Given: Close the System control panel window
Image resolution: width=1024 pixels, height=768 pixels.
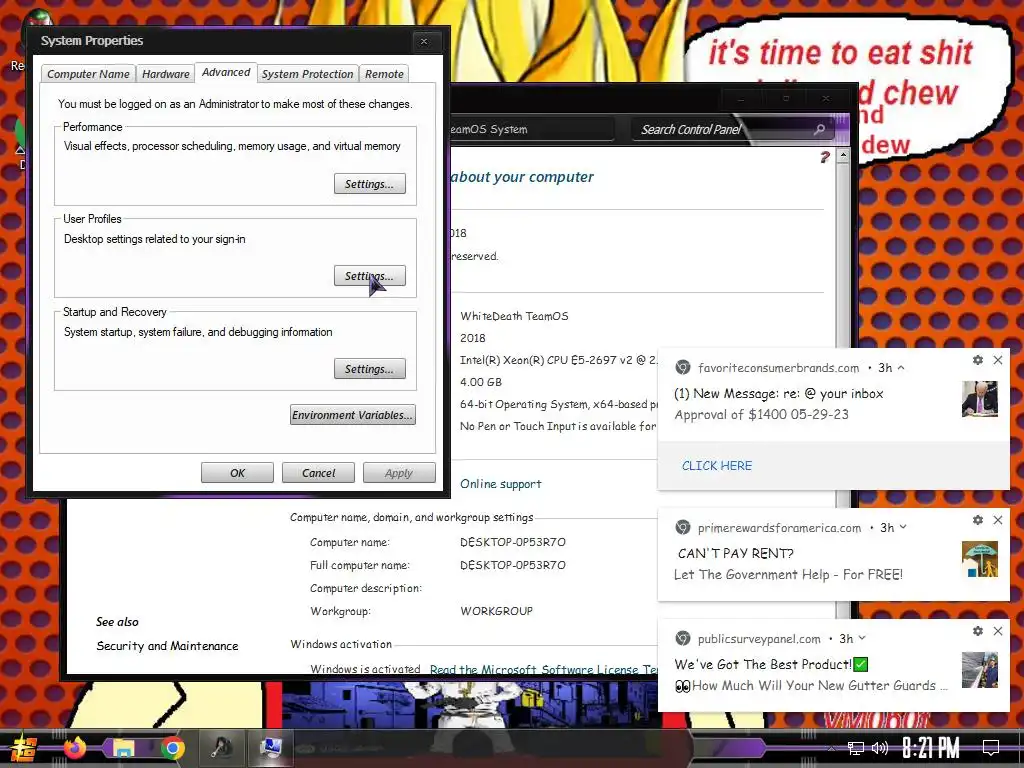Looking at the screenshot, I should click(x=826, y=99).
